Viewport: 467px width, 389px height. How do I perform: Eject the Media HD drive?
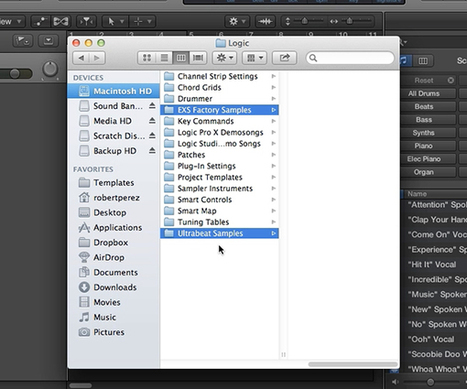(152, 121)
